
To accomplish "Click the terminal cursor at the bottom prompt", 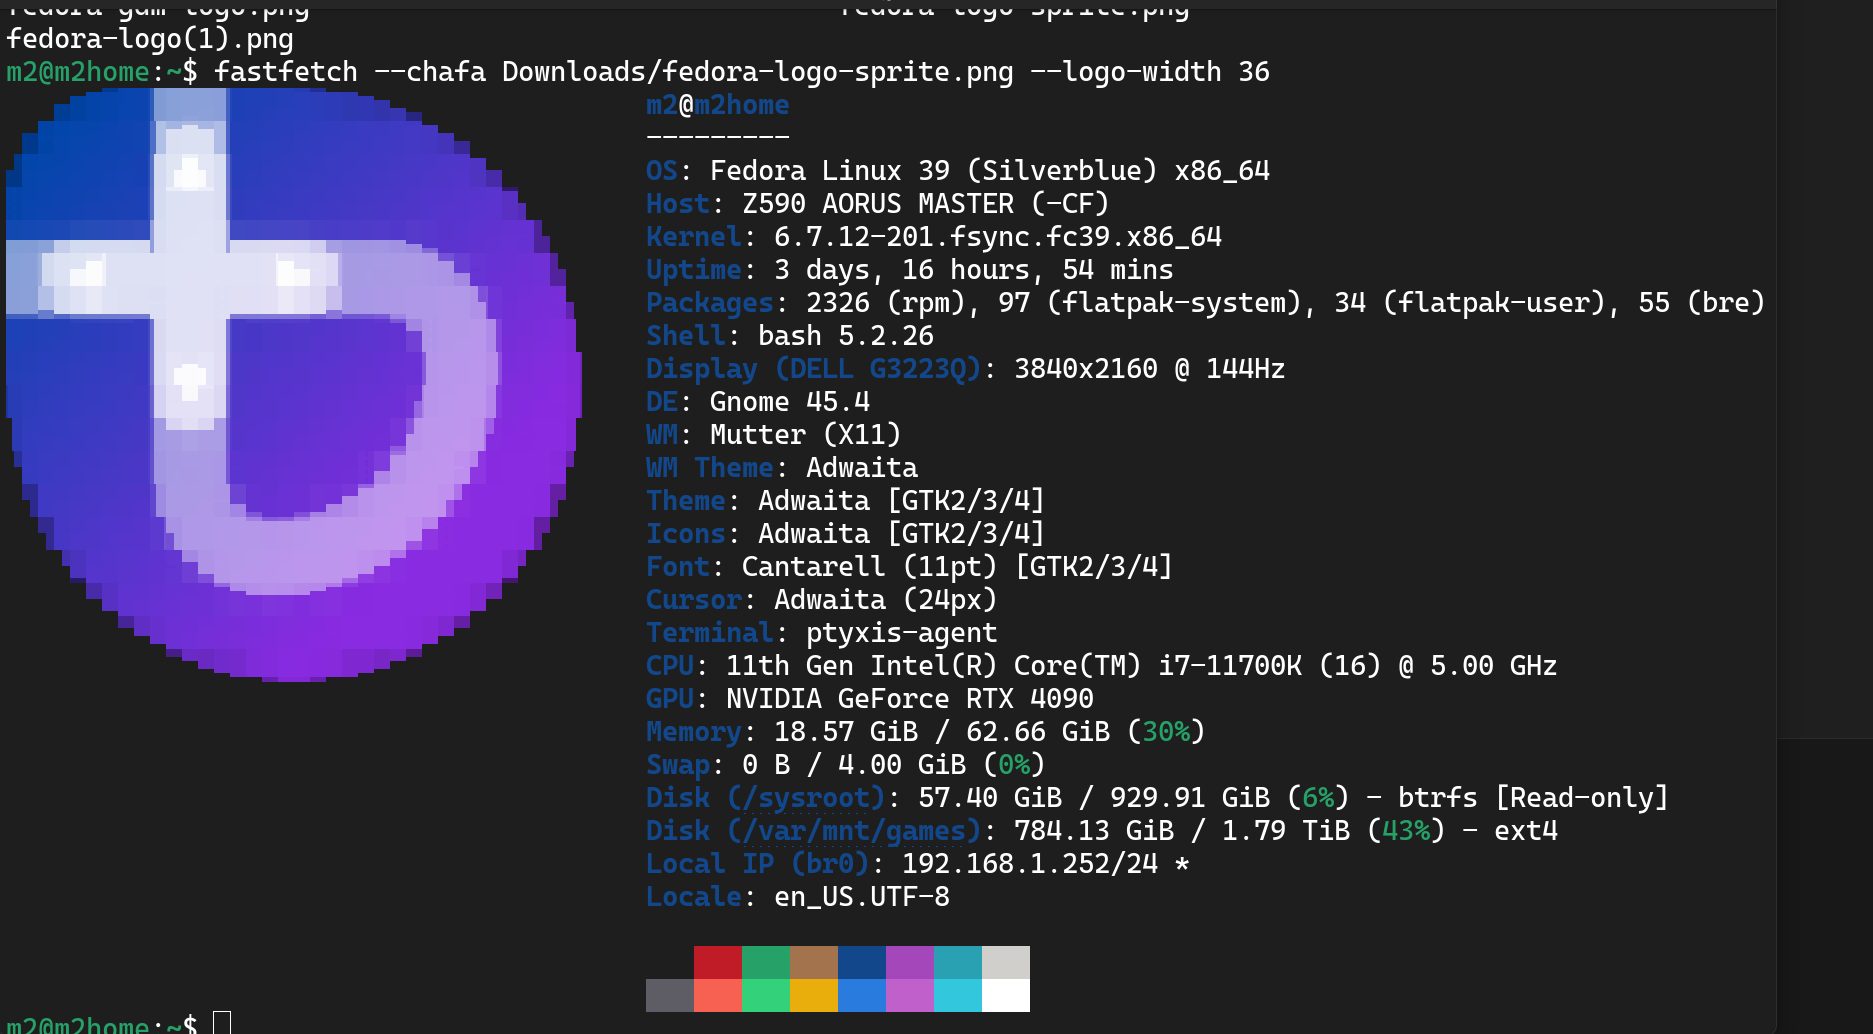I will pyautogui.click(x=222, y=1023).
